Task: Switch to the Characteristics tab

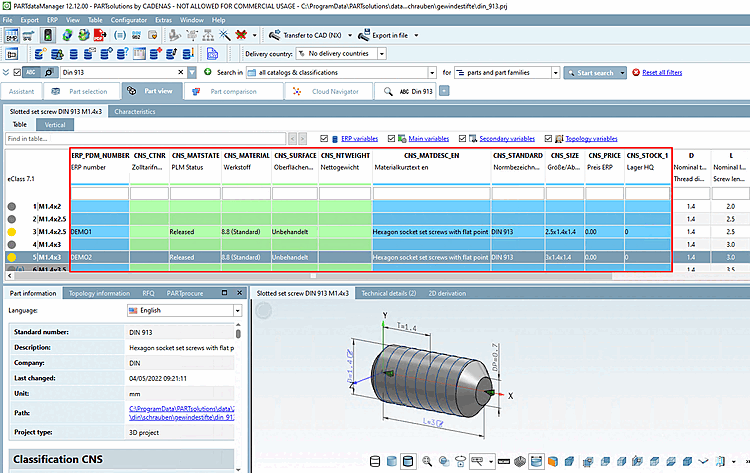Action: 135,111
